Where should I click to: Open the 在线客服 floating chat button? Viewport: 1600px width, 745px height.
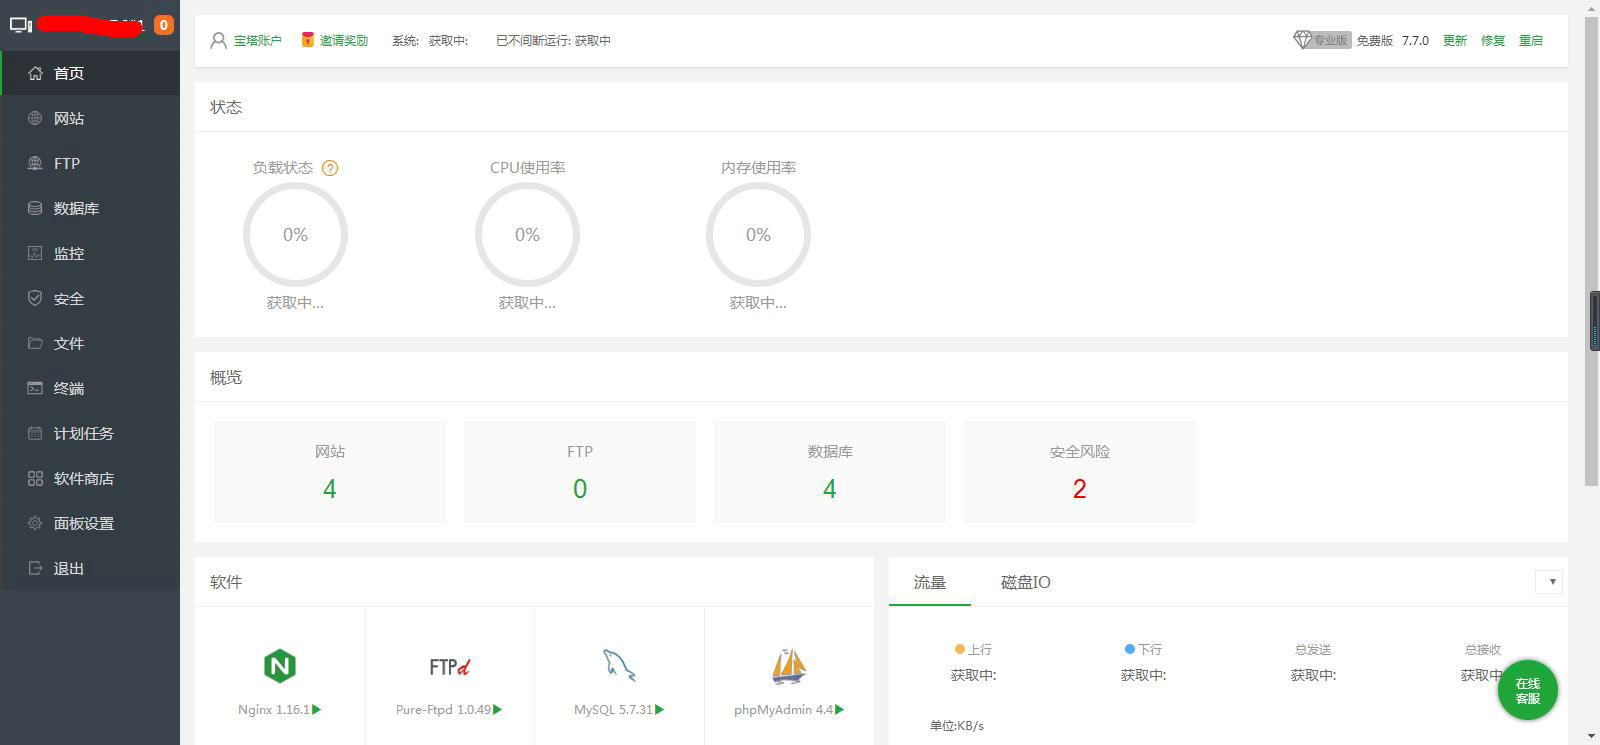(1527, 690)
